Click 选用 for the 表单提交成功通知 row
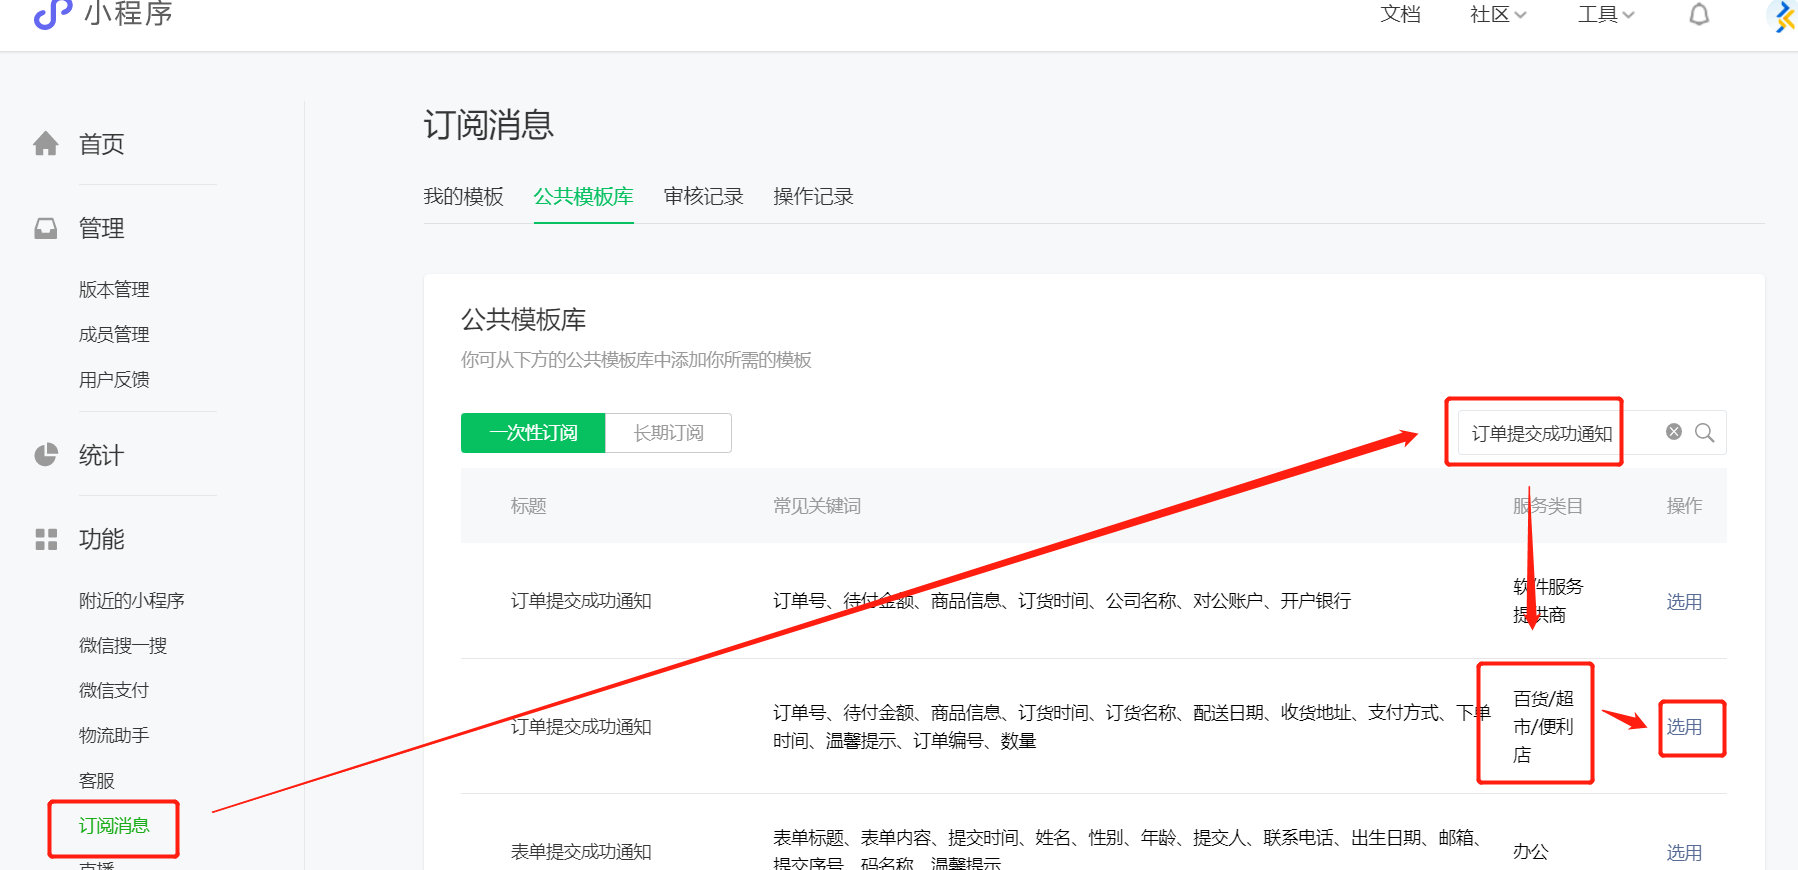 point(1684,853)
